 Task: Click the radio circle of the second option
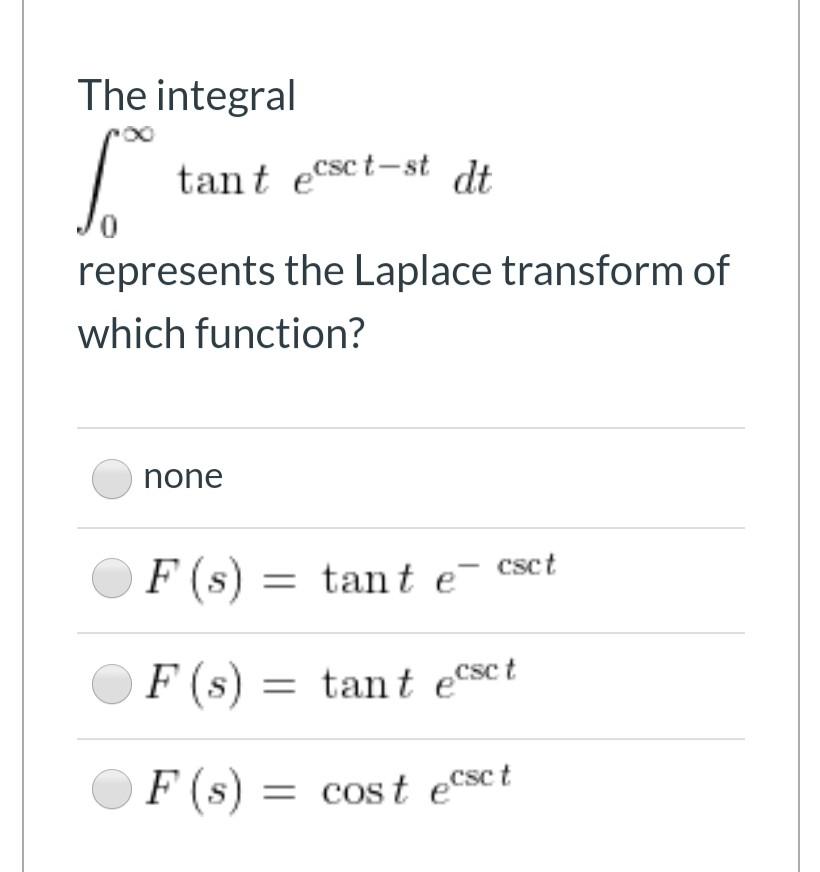point(111,578)
